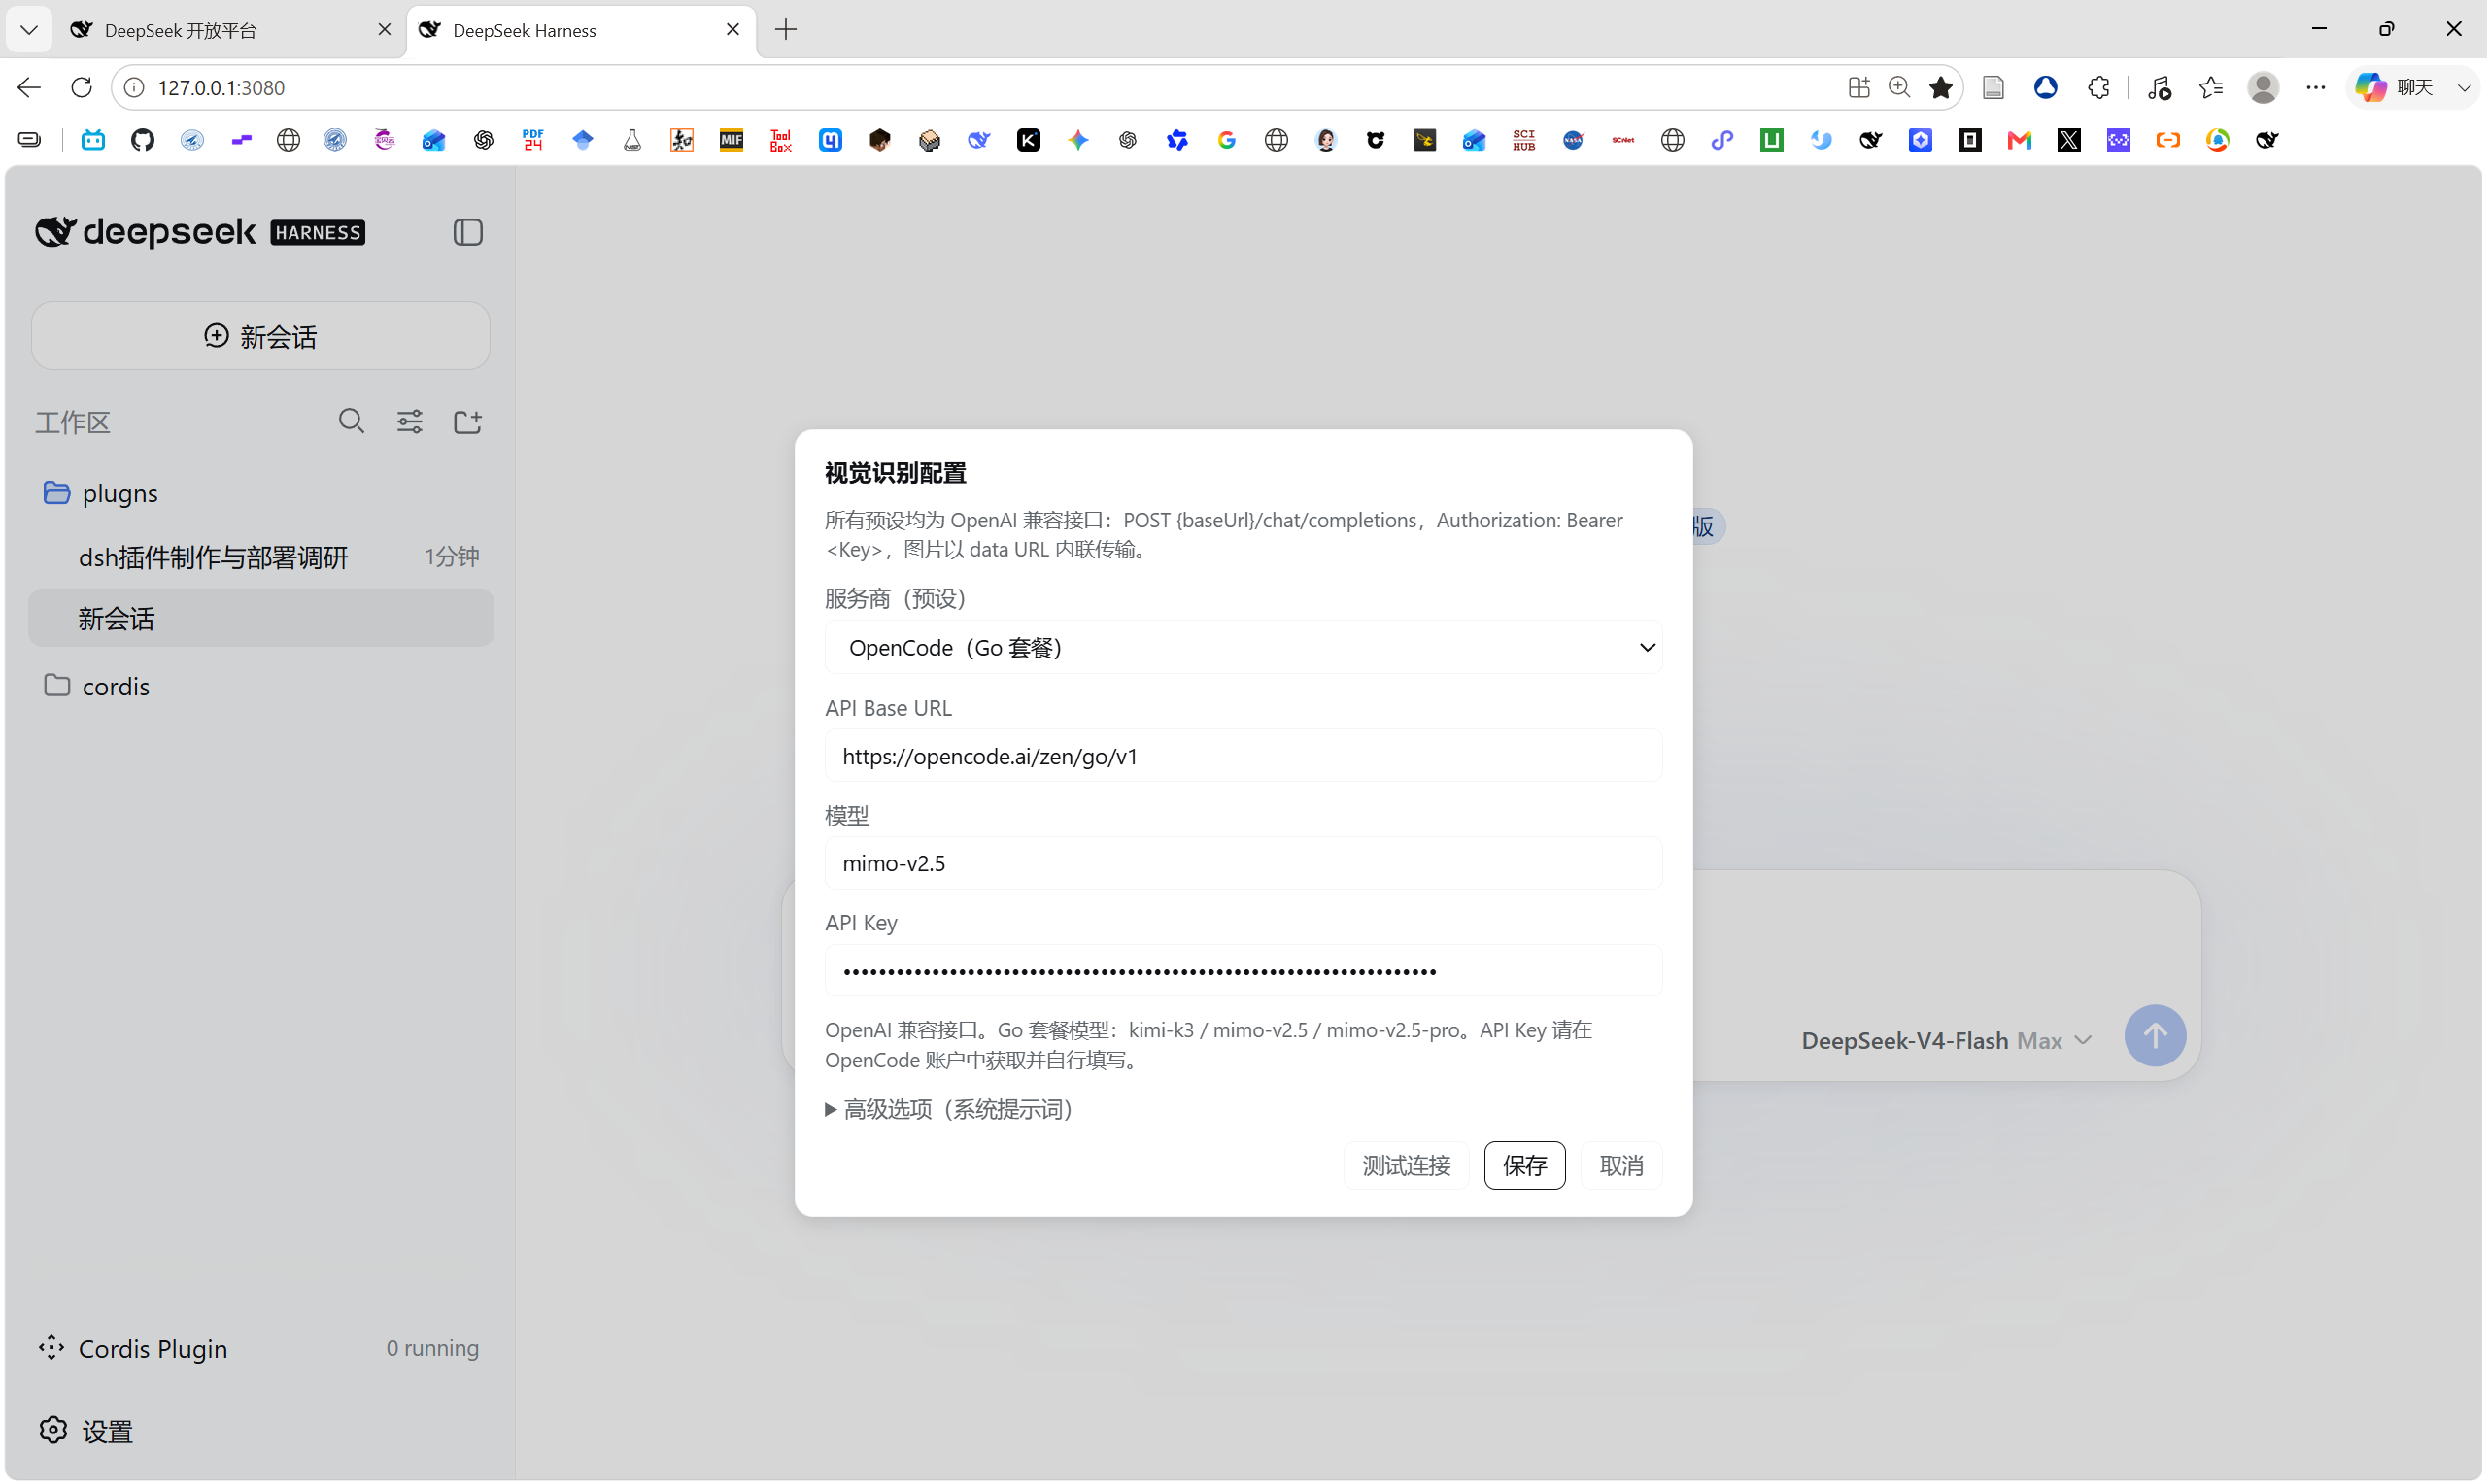Viewport: 2487px width, 1484px height.
Task: Open the 服务商（预设） provider dropdown
Action: click(x=1243, y=647)
